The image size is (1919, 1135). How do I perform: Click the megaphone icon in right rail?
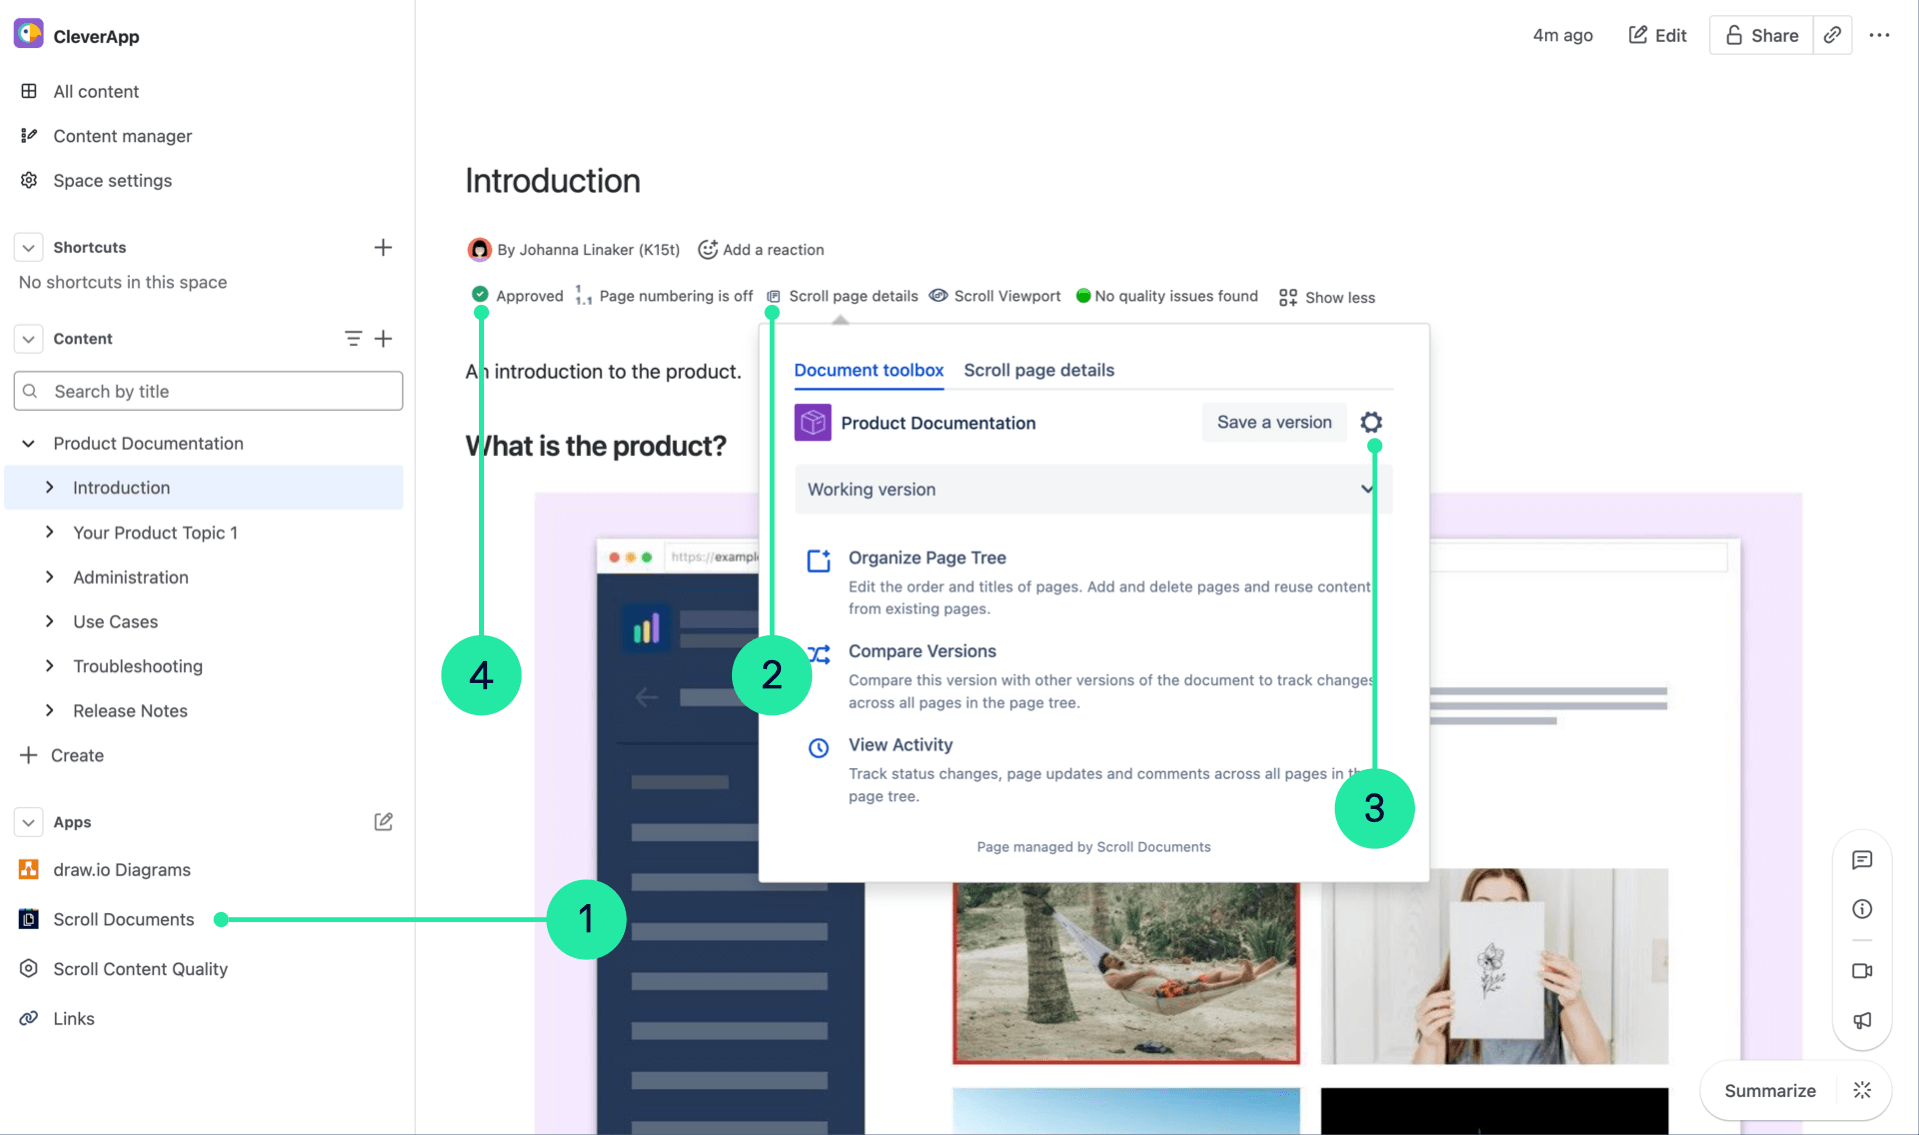point(1861,1020)
